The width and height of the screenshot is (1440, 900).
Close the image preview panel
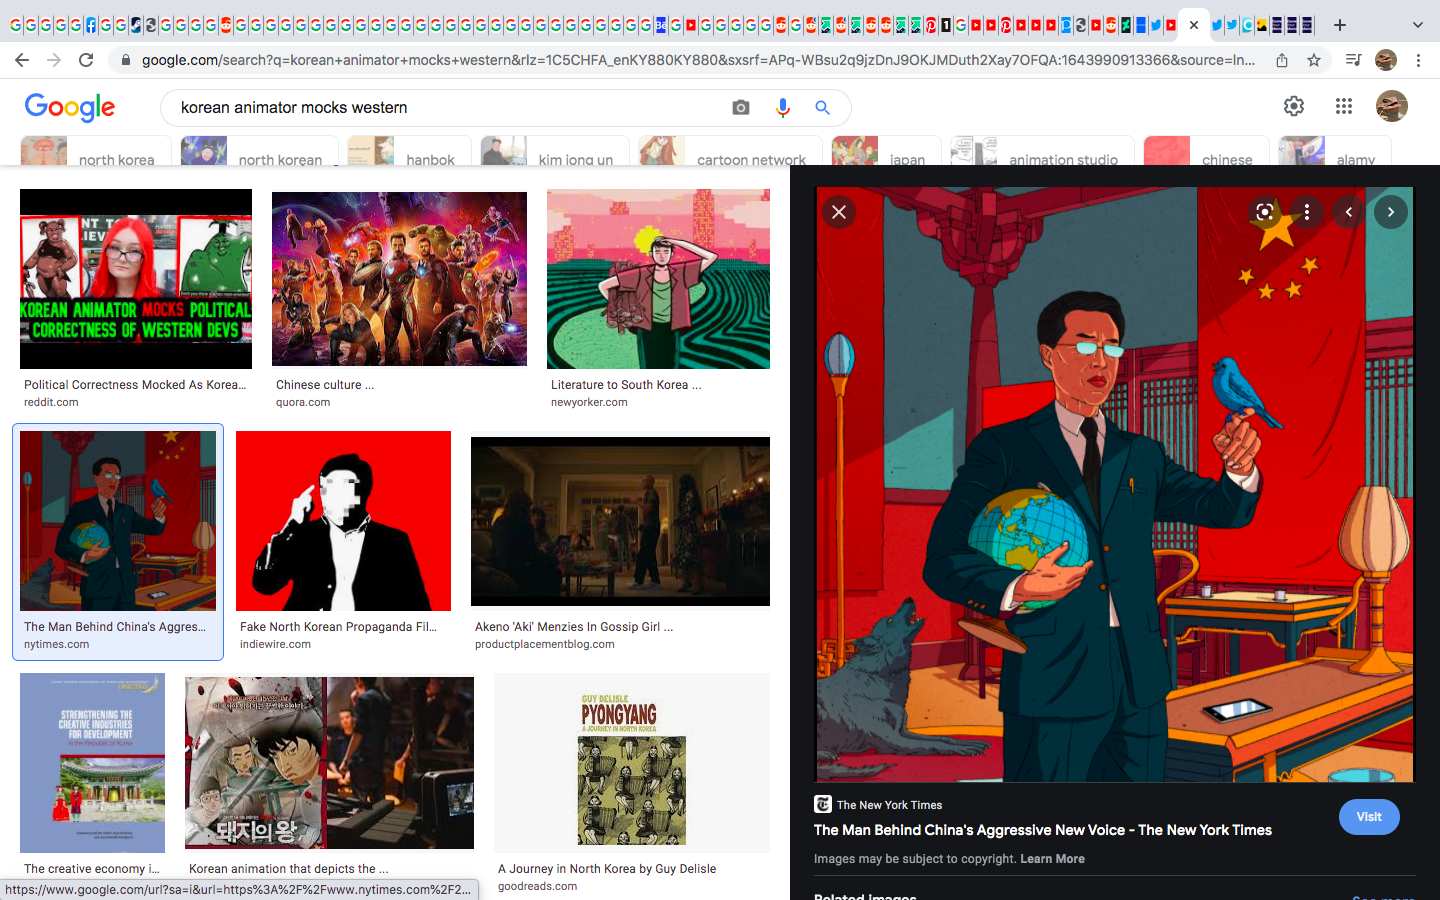[839, 212]
